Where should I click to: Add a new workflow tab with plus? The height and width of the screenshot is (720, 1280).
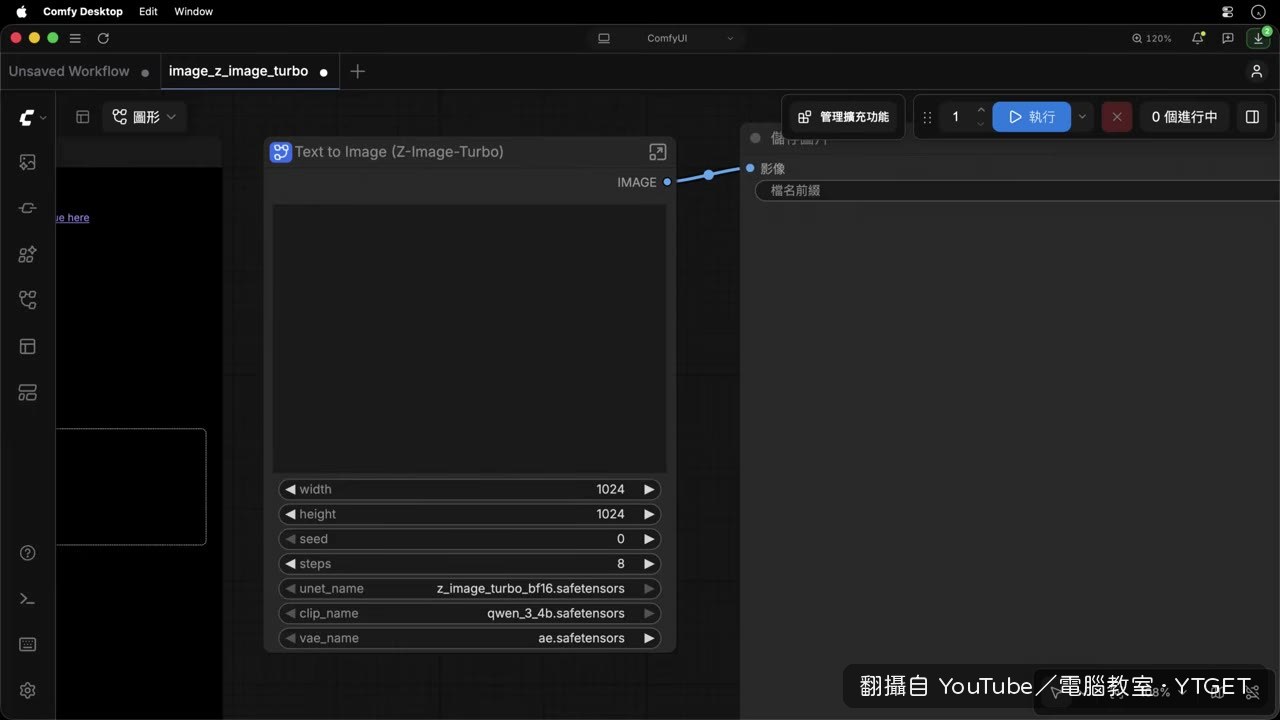[x=358, y=71]
